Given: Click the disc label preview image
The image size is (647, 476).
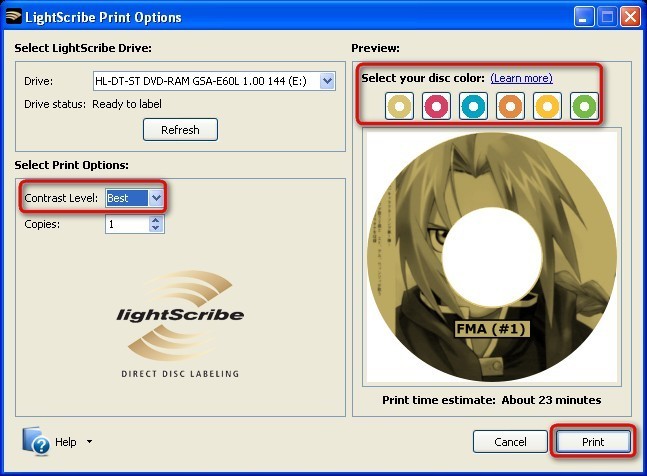Looking at the screenshot, I should (492, 257).
